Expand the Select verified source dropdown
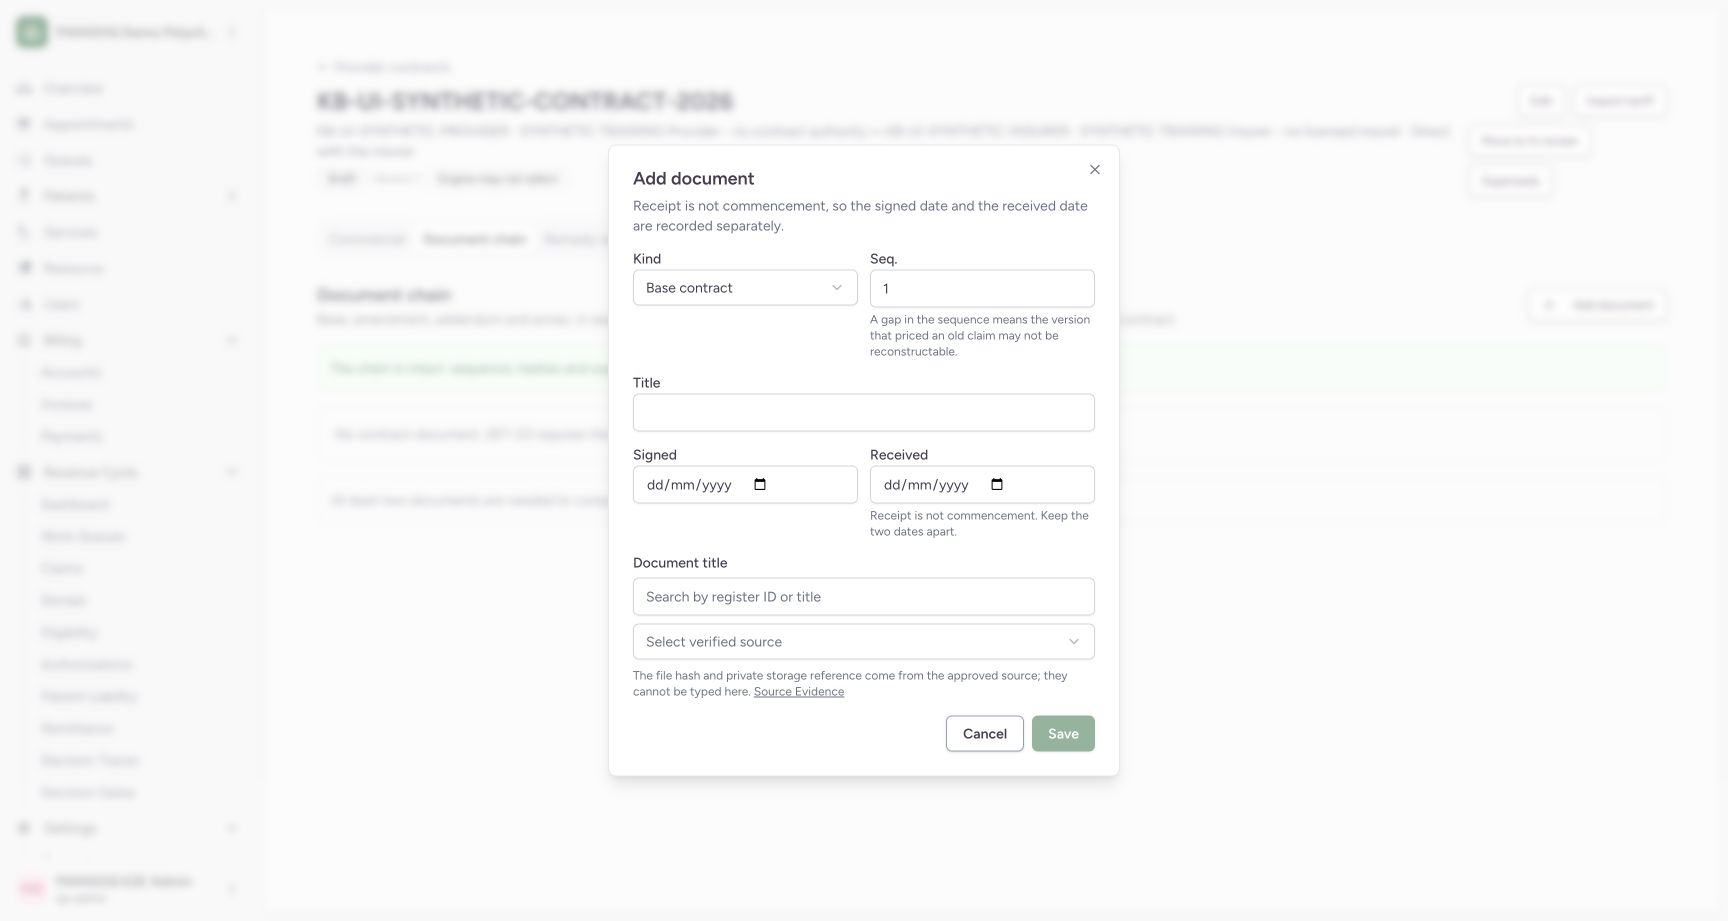Viewport: 1728px width, 921px height. (864, 642)
